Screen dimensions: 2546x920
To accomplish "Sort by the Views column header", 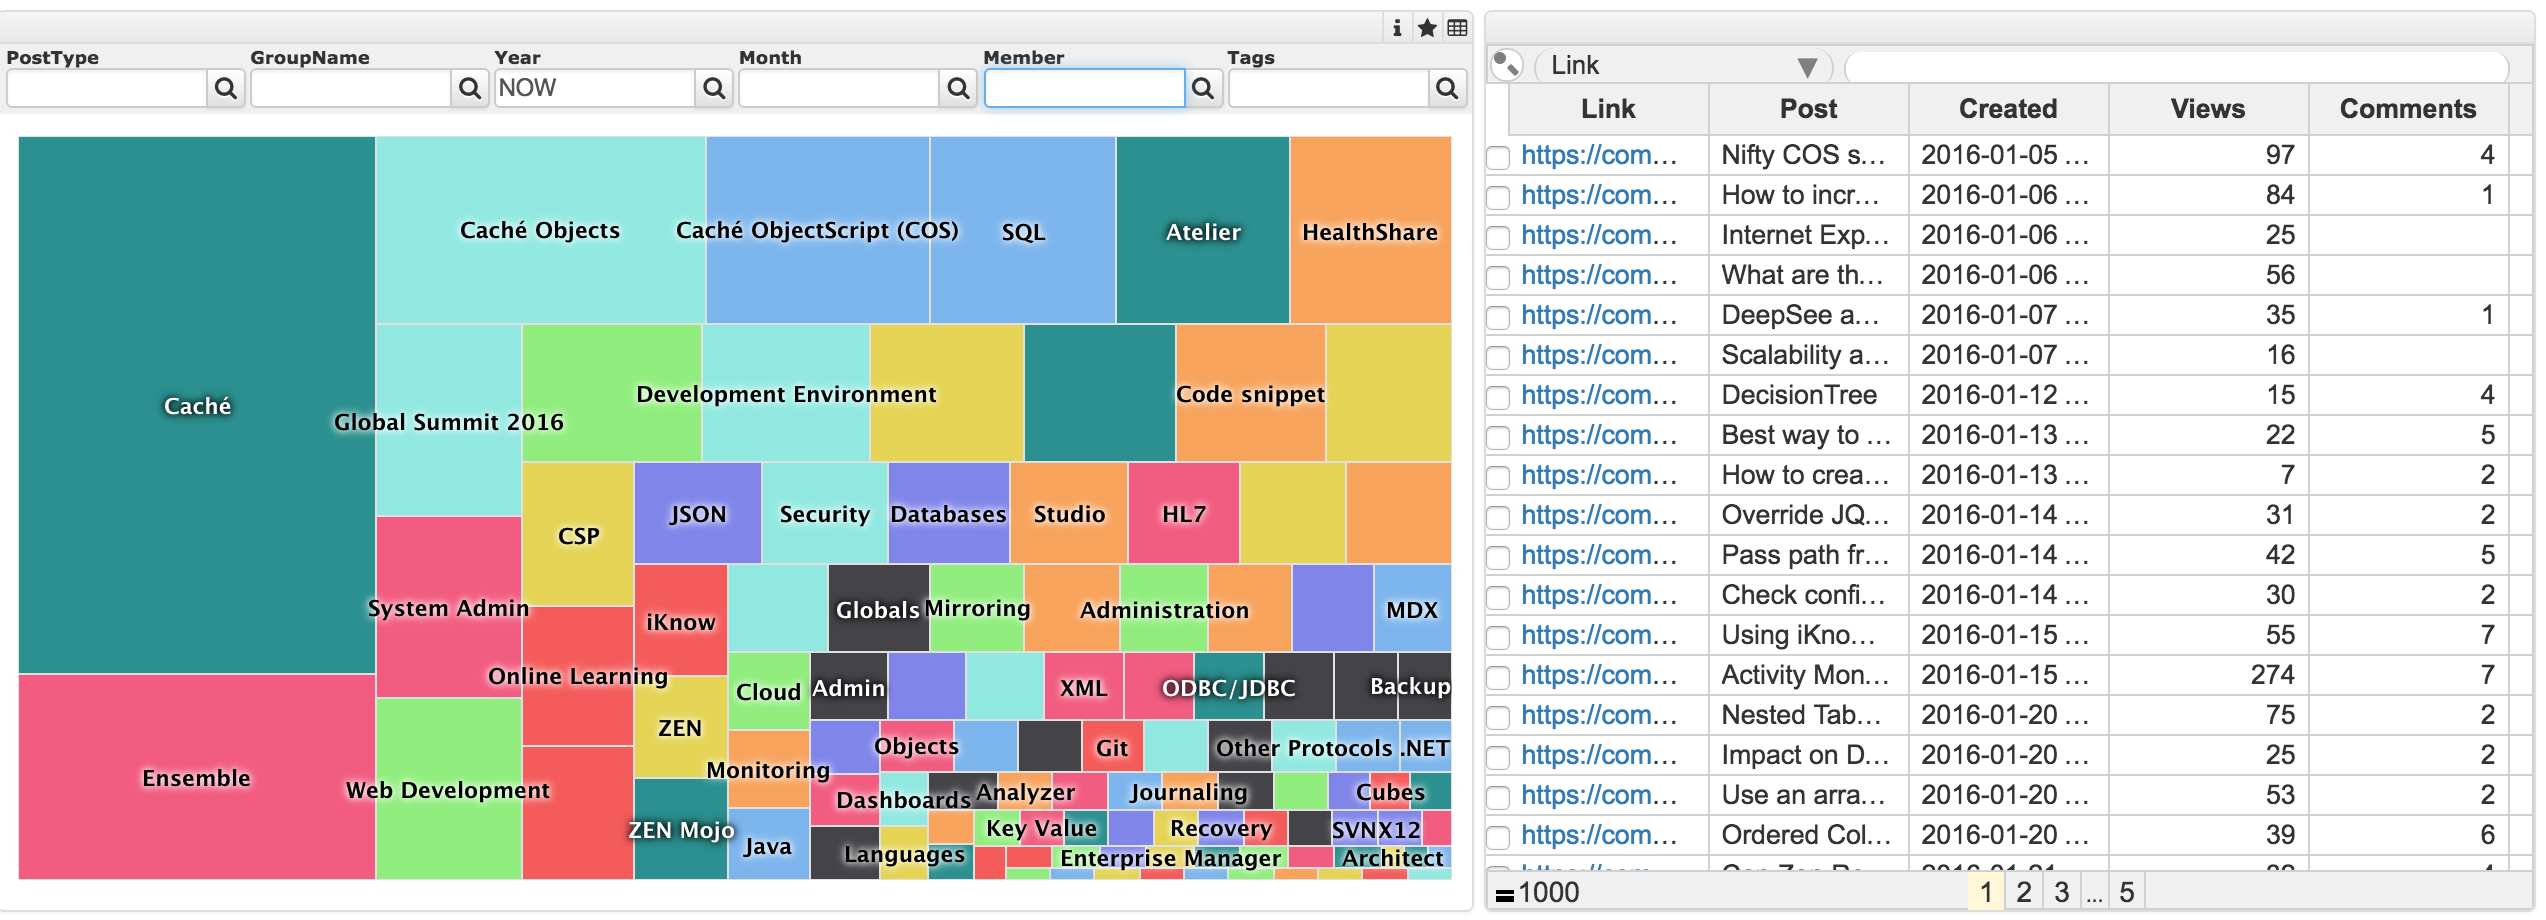I will click(x=2208, y=109).
